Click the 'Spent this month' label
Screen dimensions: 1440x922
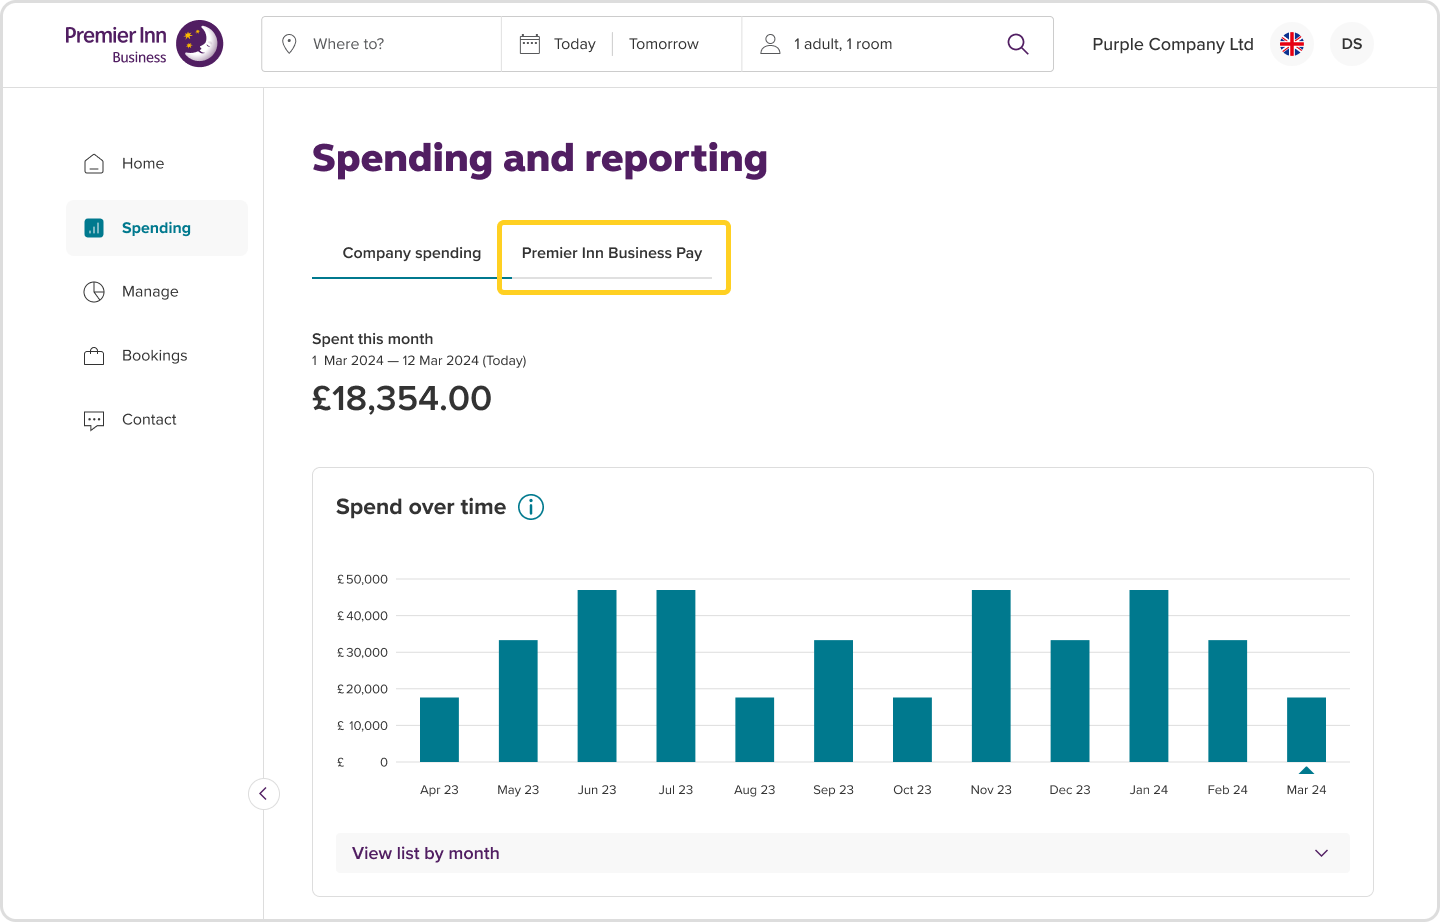[x=372, y=339]
